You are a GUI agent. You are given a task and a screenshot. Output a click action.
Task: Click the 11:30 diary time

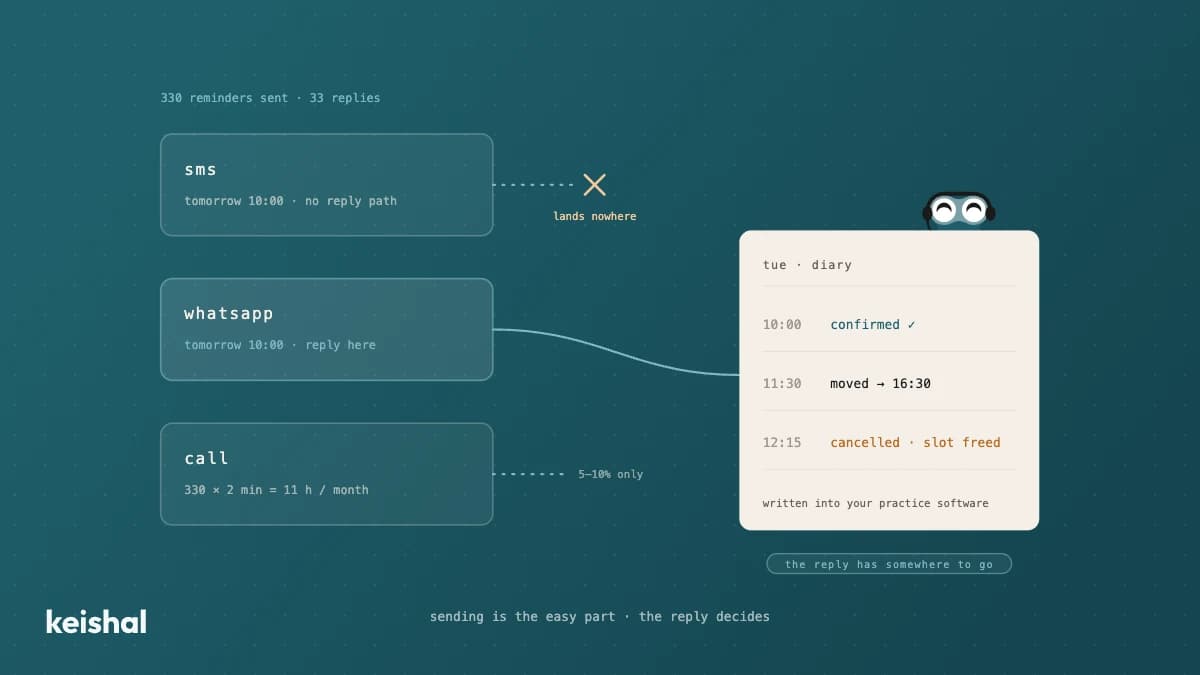pyautogui.click(x=782, y=384)
